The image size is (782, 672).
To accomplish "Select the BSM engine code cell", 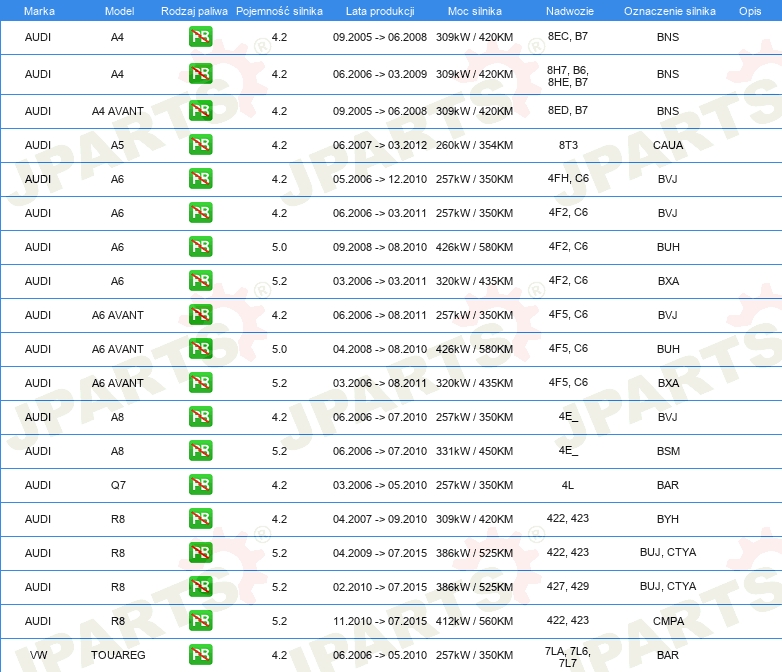I will pos(668,451).
